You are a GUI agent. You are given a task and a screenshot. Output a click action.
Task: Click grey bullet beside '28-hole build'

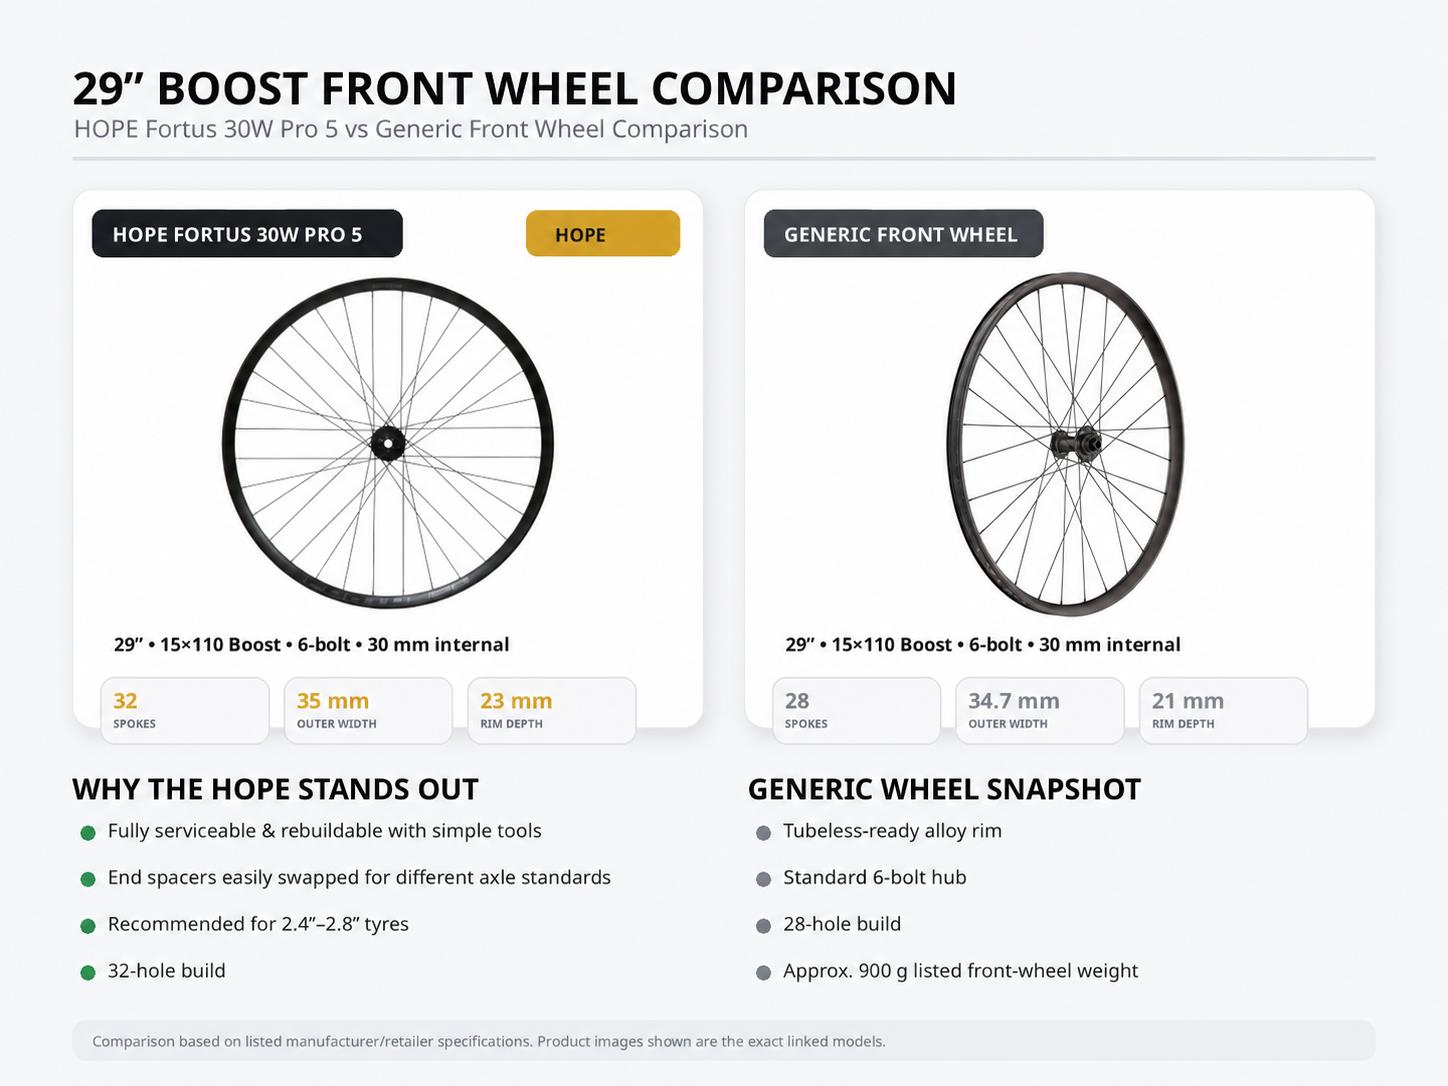tap(764, 926)
